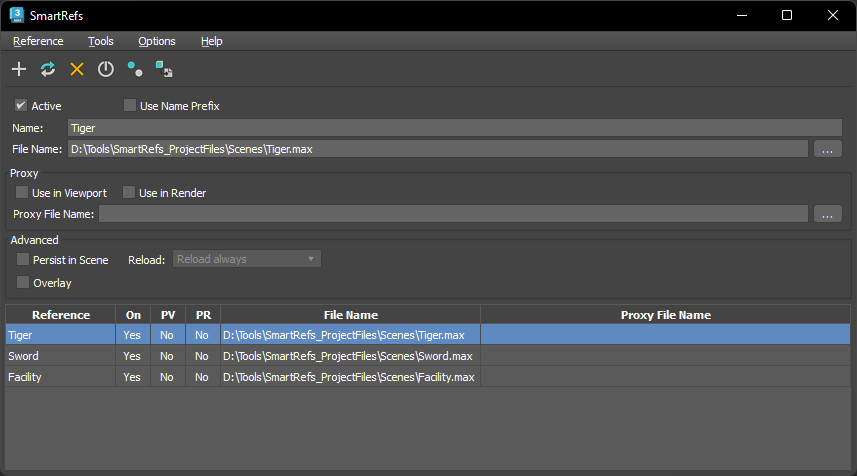Click the PV value No for Sword
The width and height of the screenshot is (857, 476).
[168, 356]
